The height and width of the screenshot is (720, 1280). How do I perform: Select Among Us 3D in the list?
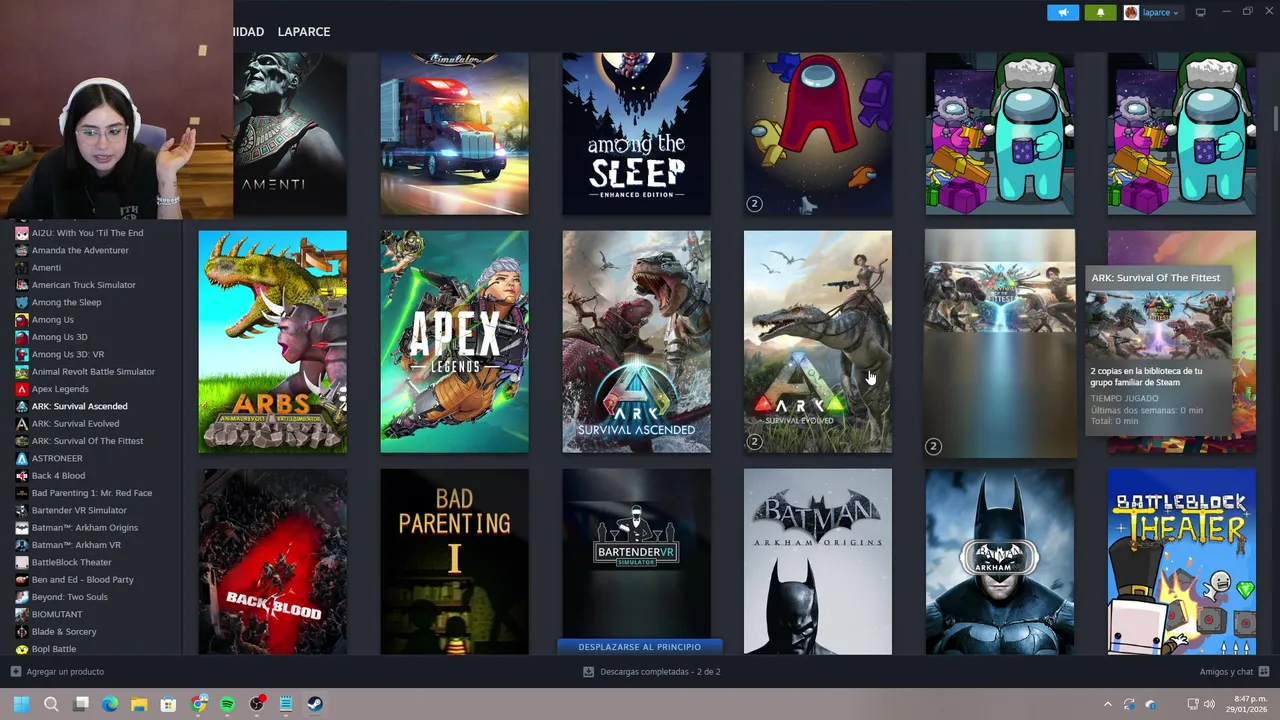(x=59, y=337)
